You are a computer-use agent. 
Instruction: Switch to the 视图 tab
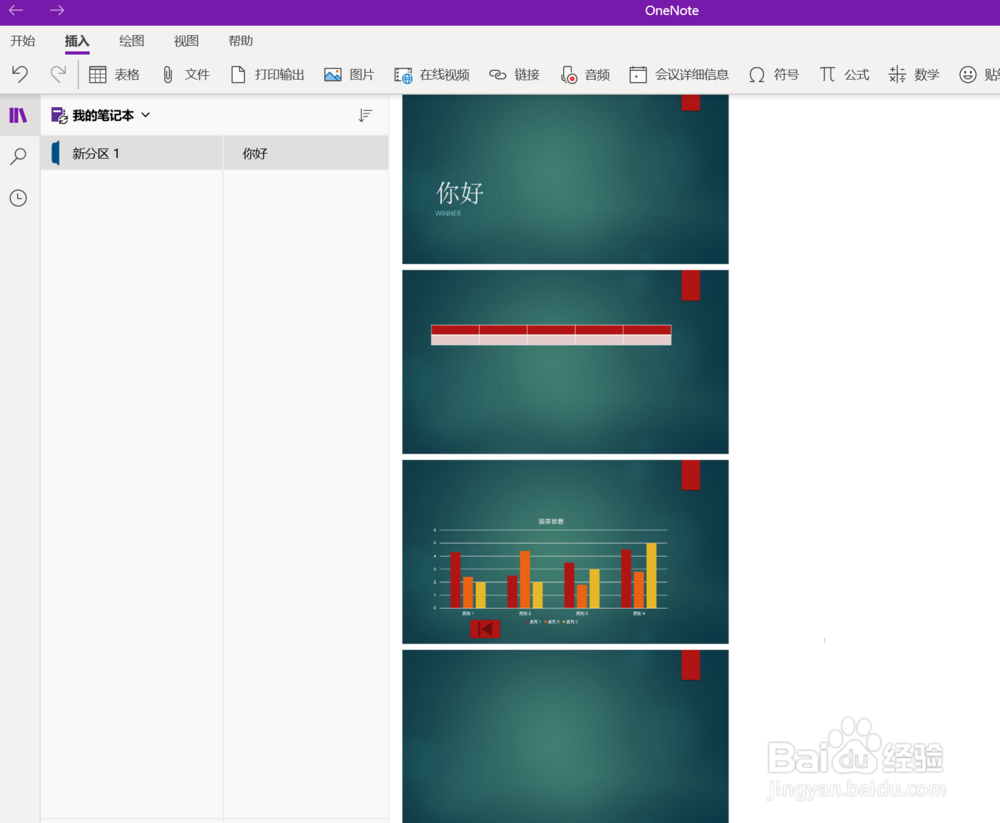[x=186, y=41]
